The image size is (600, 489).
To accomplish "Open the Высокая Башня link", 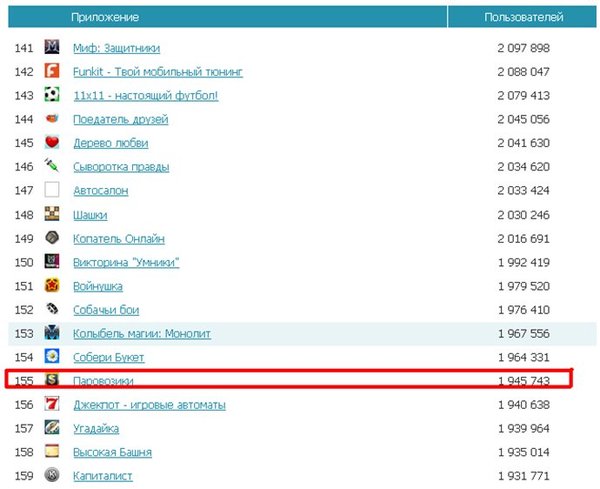I will [x=115, y=453].
